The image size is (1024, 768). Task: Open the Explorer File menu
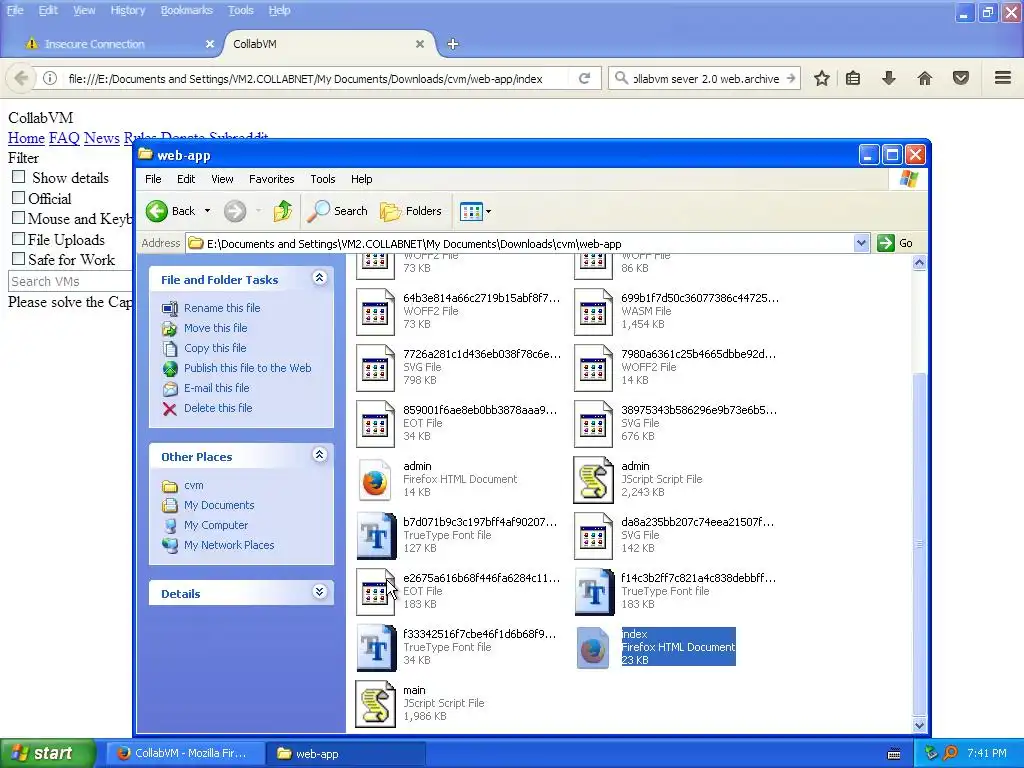[x=153, y=179]
